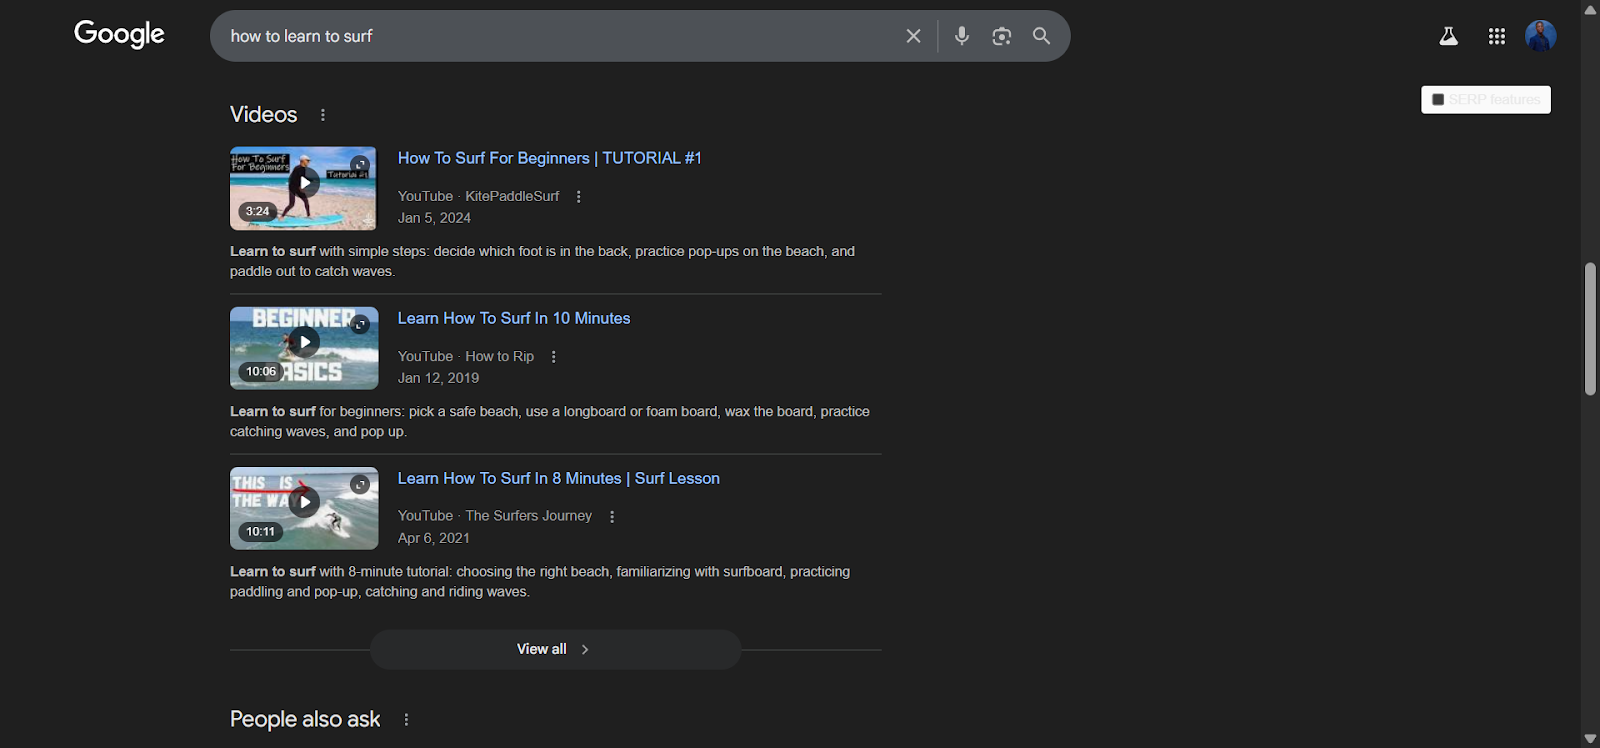1600x748 pixels.
Task: Start voice search with the microphone icon
Action: tap(961, 36)
